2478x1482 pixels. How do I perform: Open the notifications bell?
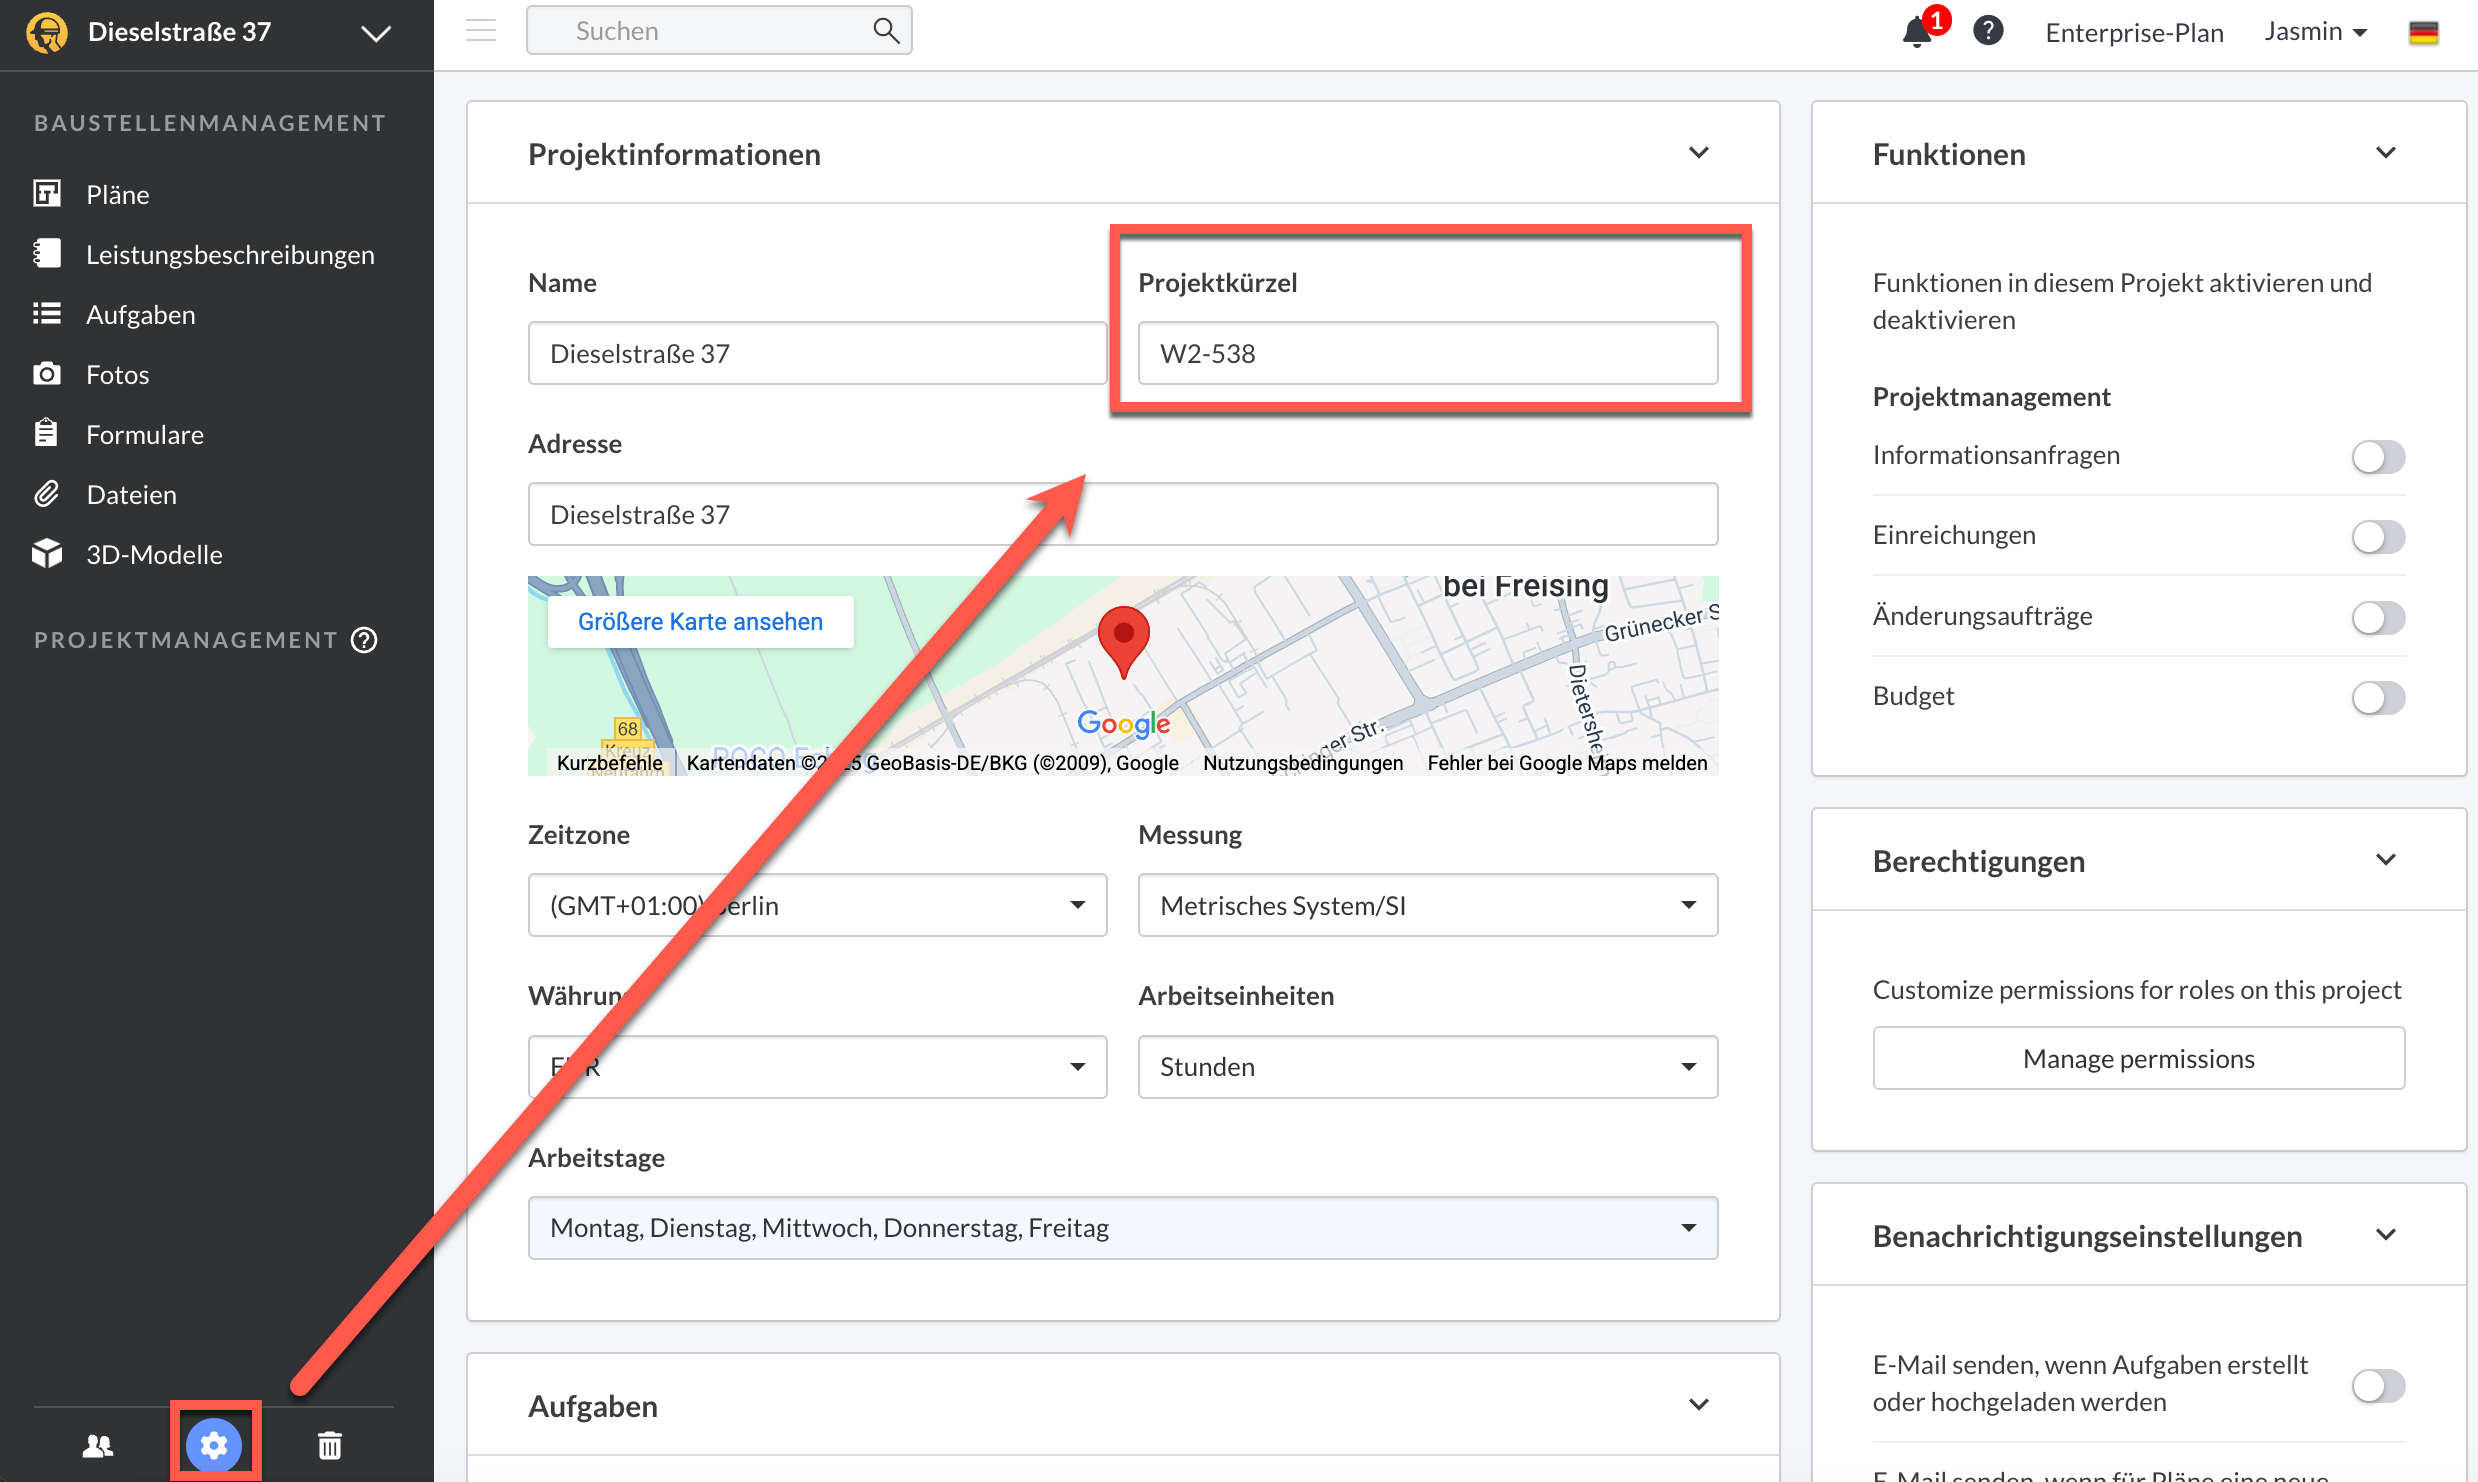[x=1917, y=32]
